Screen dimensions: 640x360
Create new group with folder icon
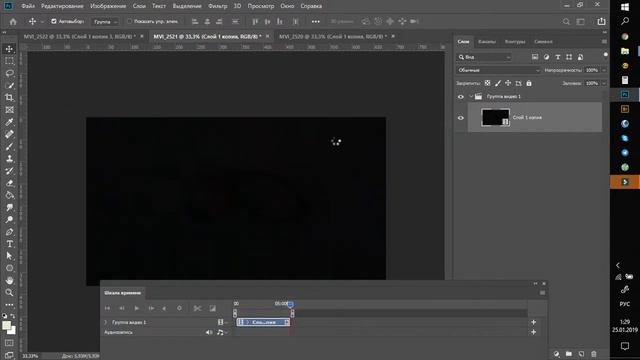click(x=569, y=354)
